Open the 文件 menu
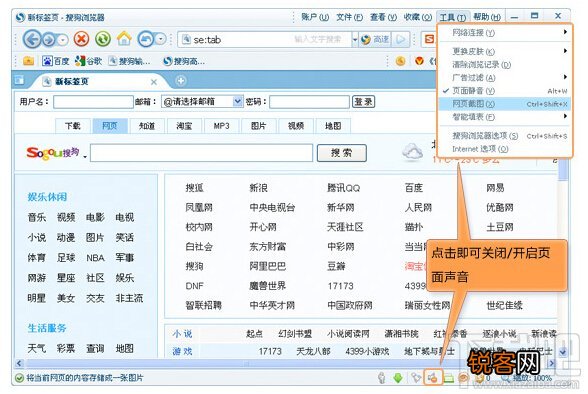Screen dimensions: 588x394 (x=349, y=17)
